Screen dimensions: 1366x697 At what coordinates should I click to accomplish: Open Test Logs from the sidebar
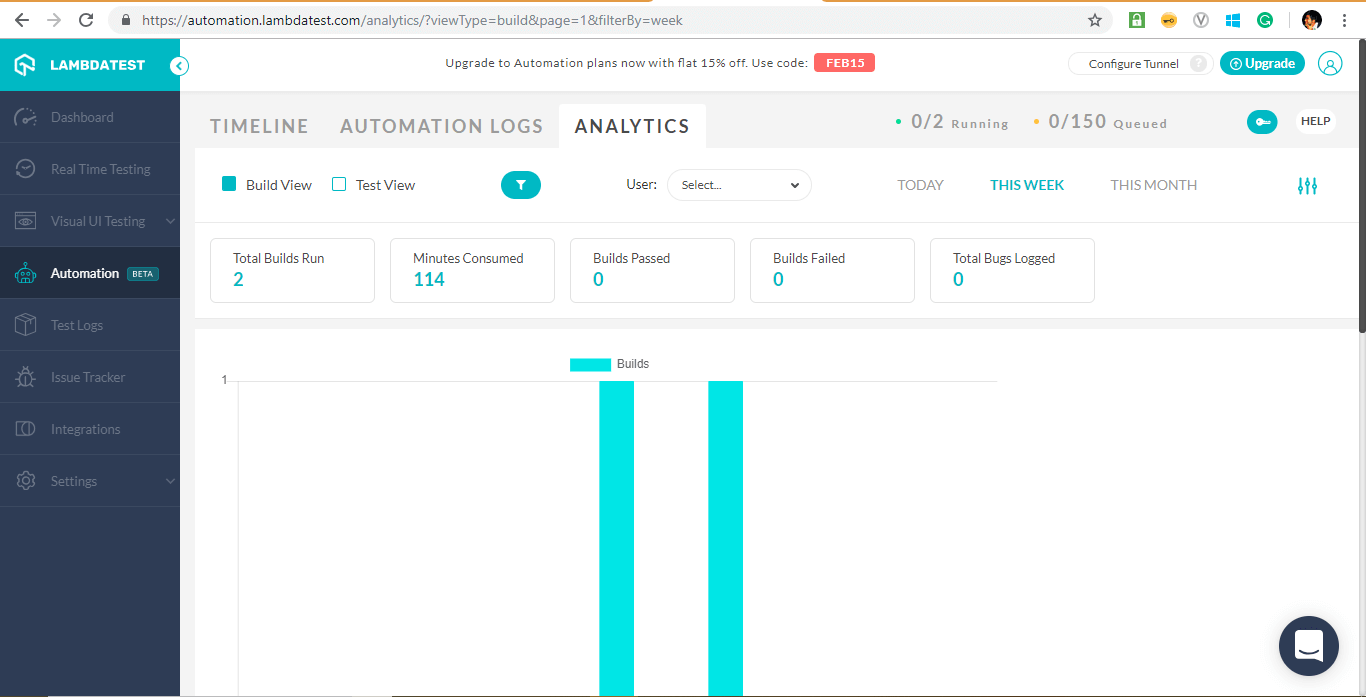pyautogui.click(x=76, y=325)
